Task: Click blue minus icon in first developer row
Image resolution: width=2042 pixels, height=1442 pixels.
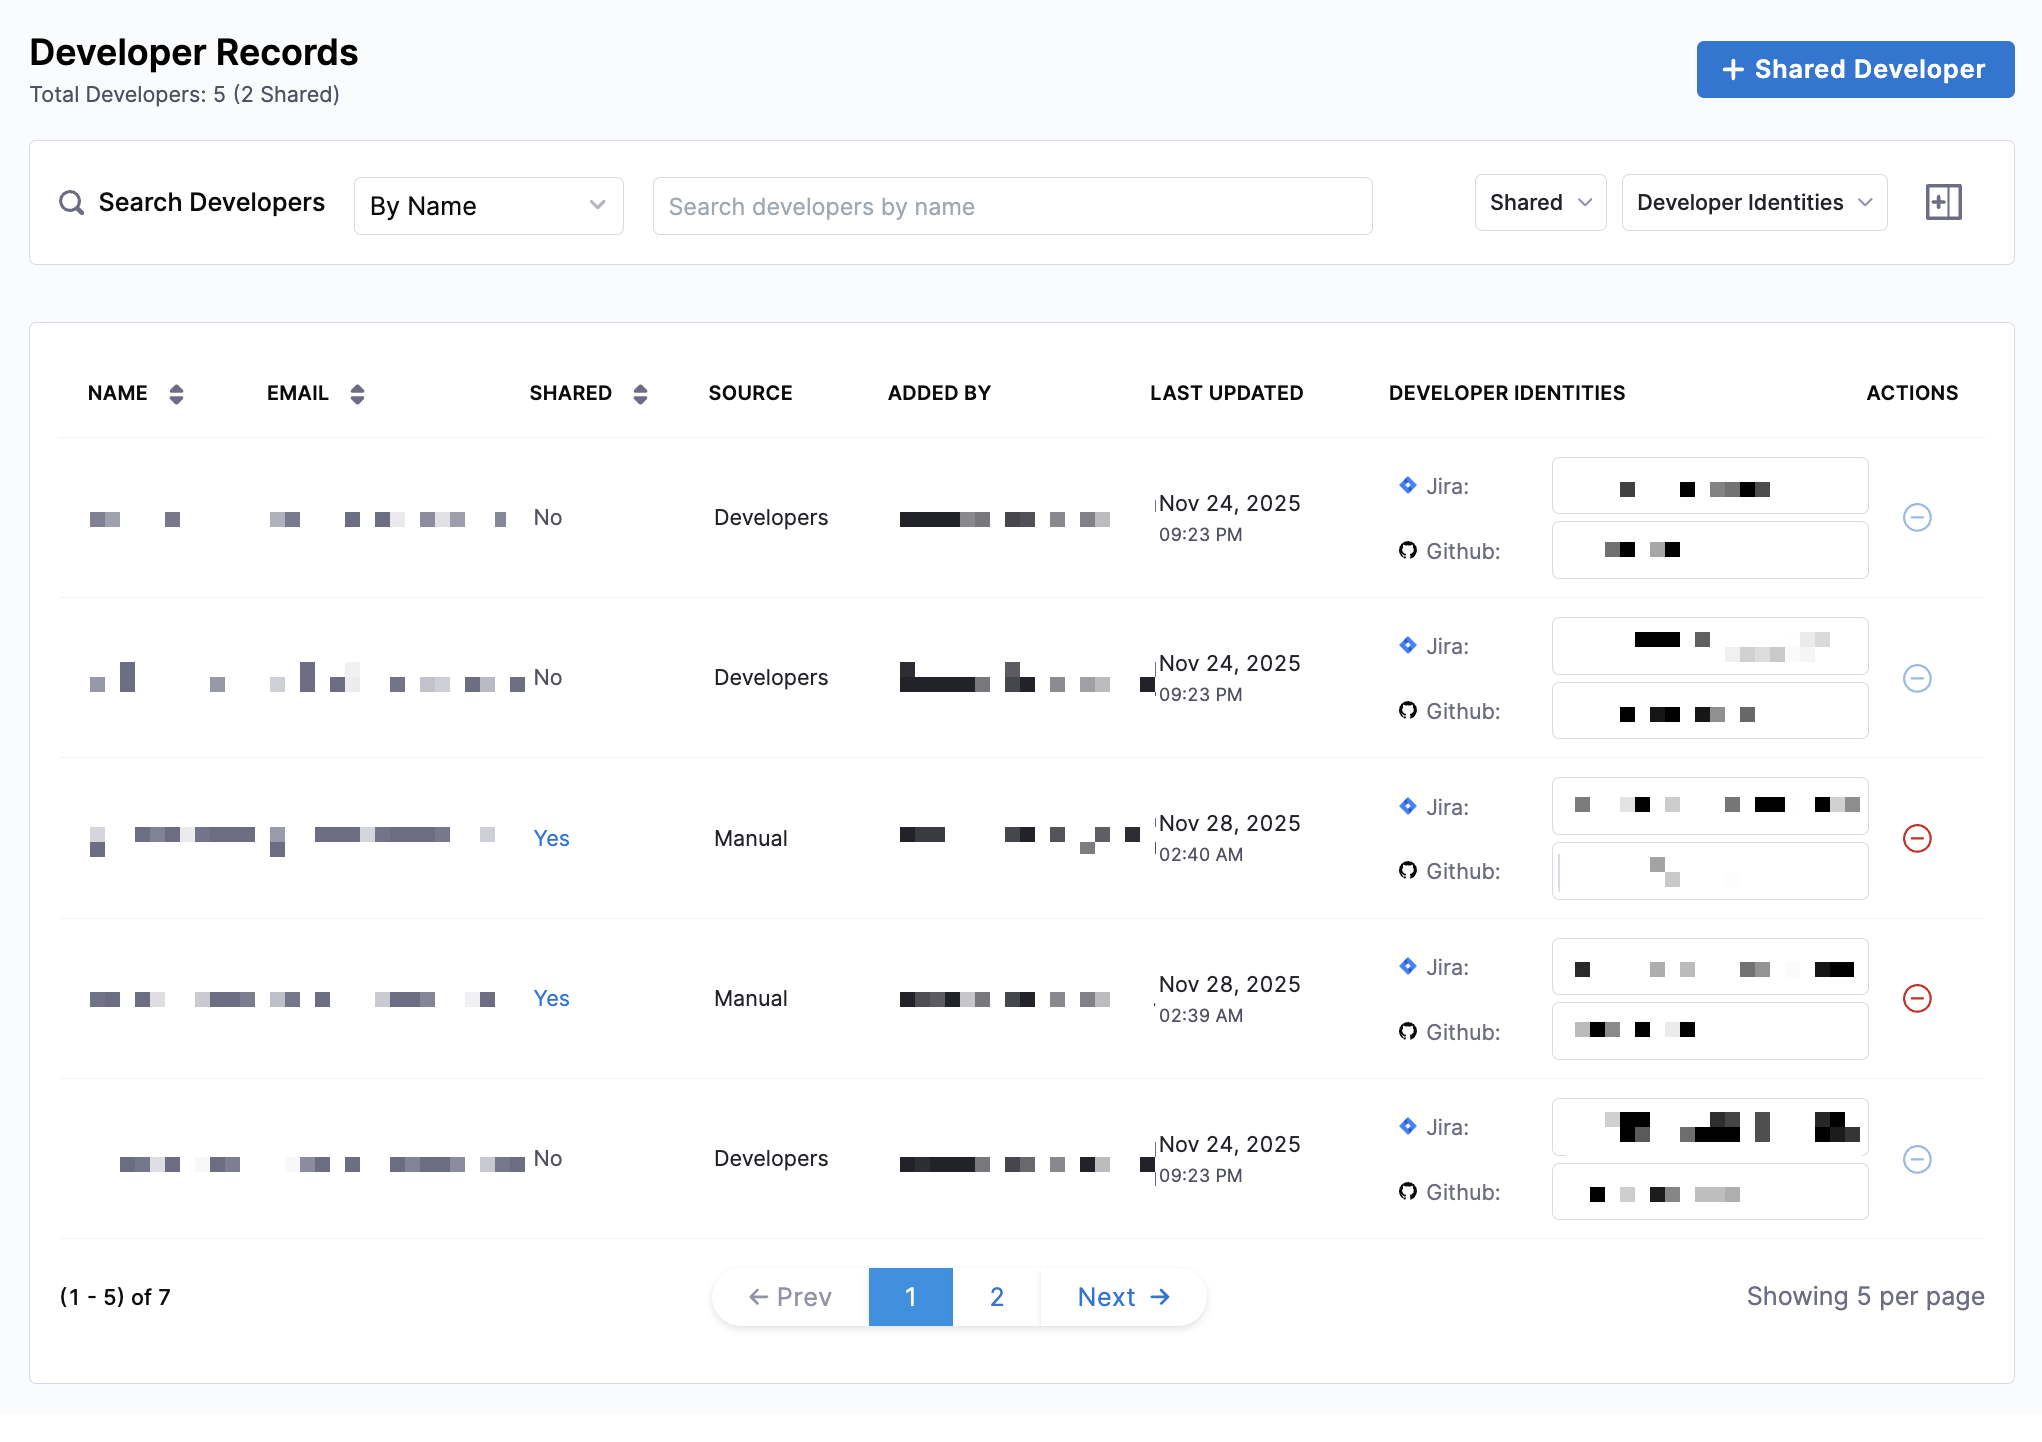Action: click(x=1916, y=517)
